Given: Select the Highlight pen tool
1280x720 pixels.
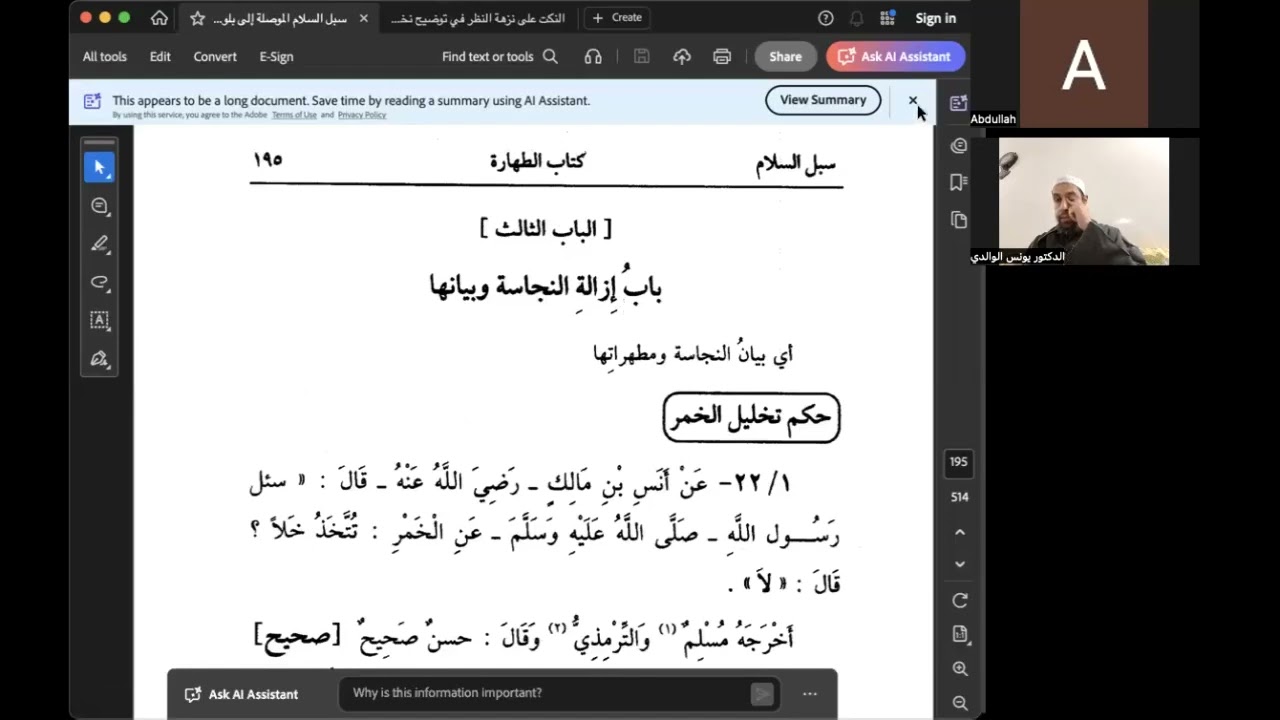Looking at the screenshot, I should coord(99,244).
